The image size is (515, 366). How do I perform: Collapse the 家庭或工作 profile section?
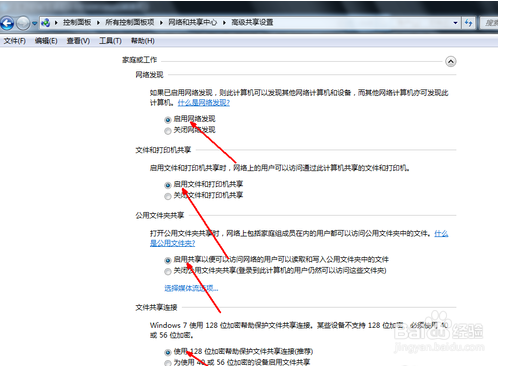(x=451, y=61)
